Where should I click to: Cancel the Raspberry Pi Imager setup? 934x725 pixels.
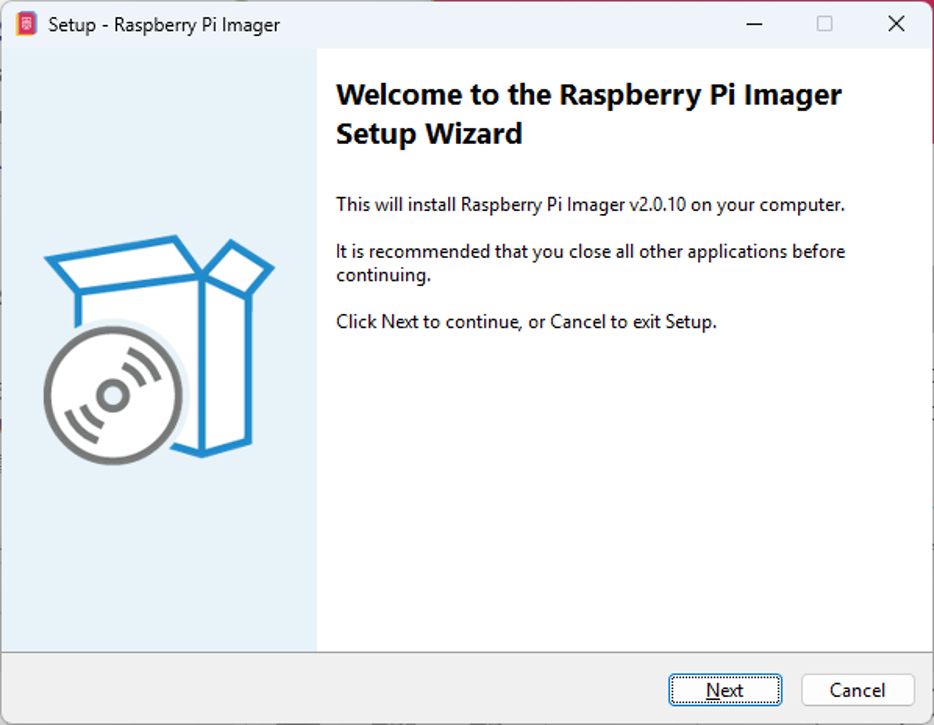click(x=858, y=690)
